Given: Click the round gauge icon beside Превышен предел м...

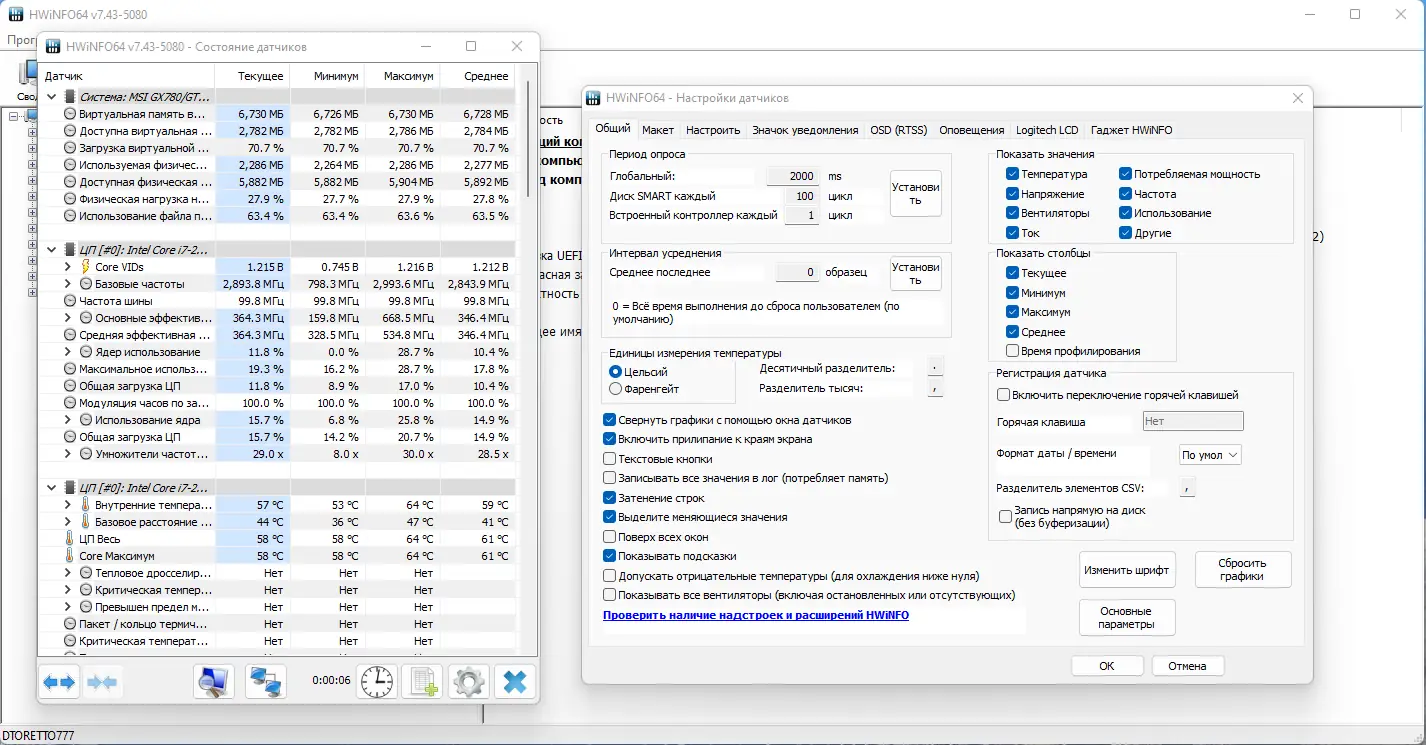Looking at the screenshot, I should coord(86,607).
